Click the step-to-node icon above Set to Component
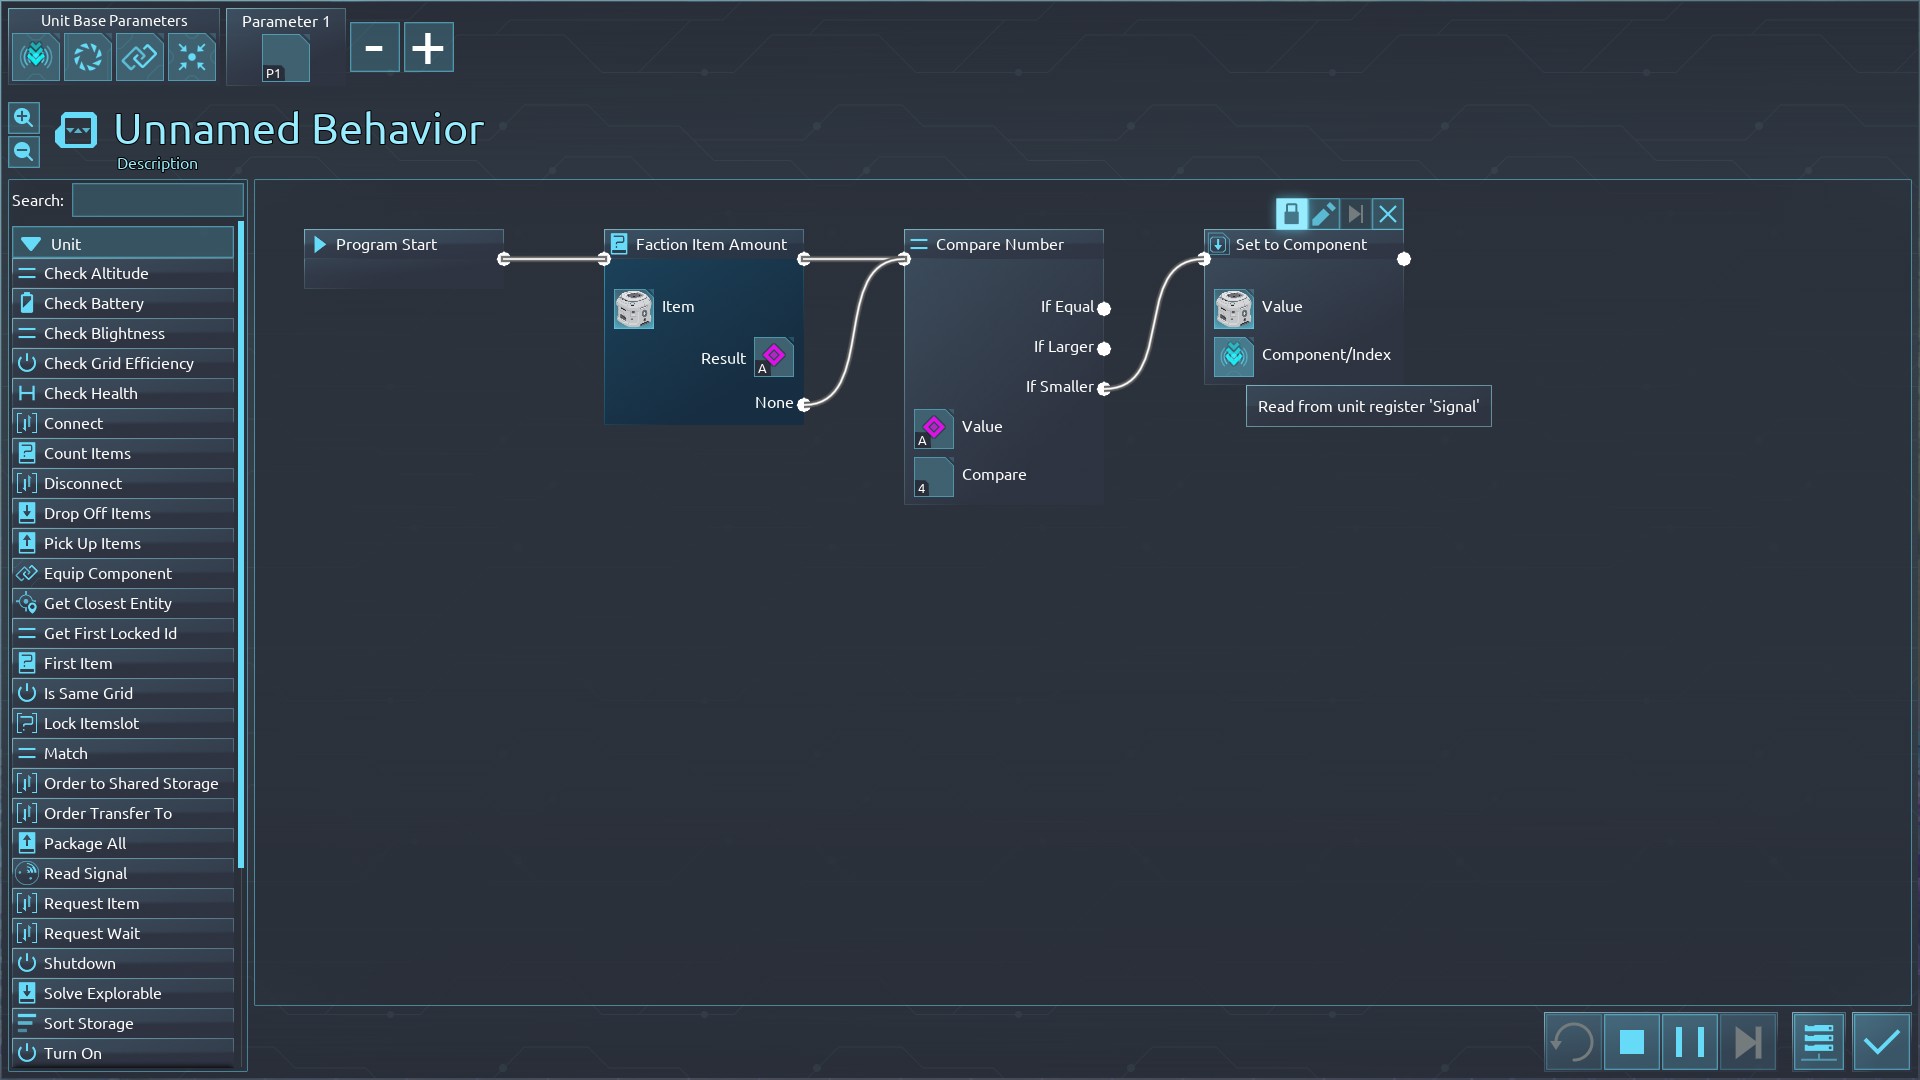This screenshot has height=1080, width=1920. click(x=1355, y=214)
